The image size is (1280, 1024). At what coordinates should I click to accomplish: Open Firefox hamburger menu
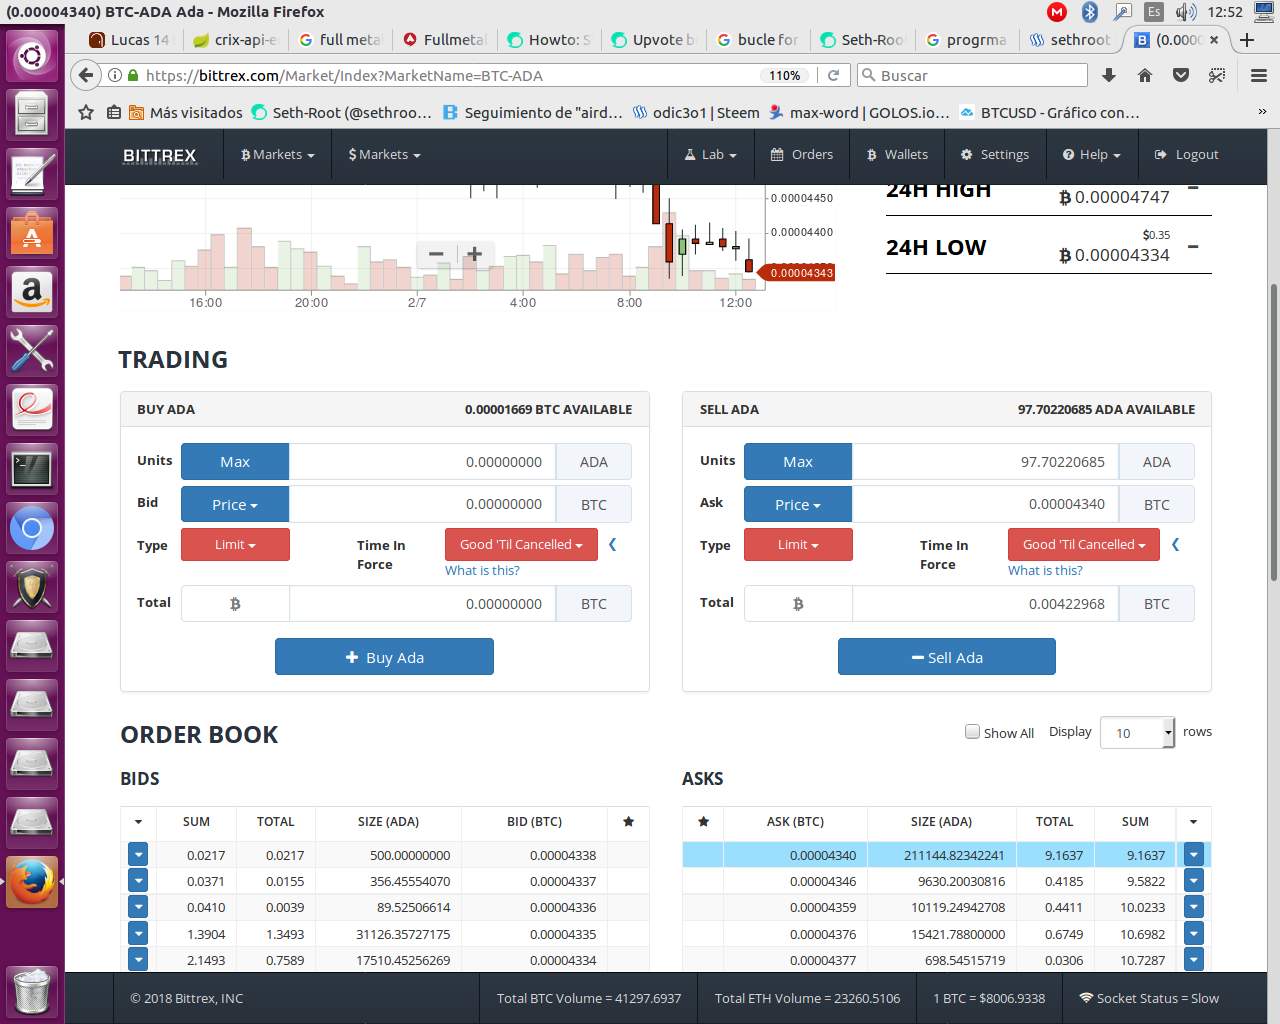(1259, 75)
